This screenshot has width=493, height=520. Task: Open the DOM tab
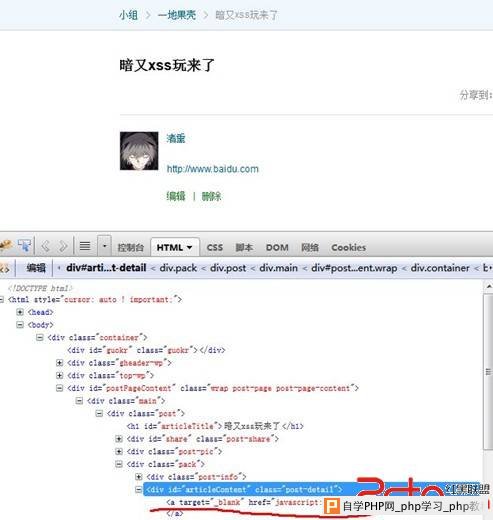coord(277,247)
